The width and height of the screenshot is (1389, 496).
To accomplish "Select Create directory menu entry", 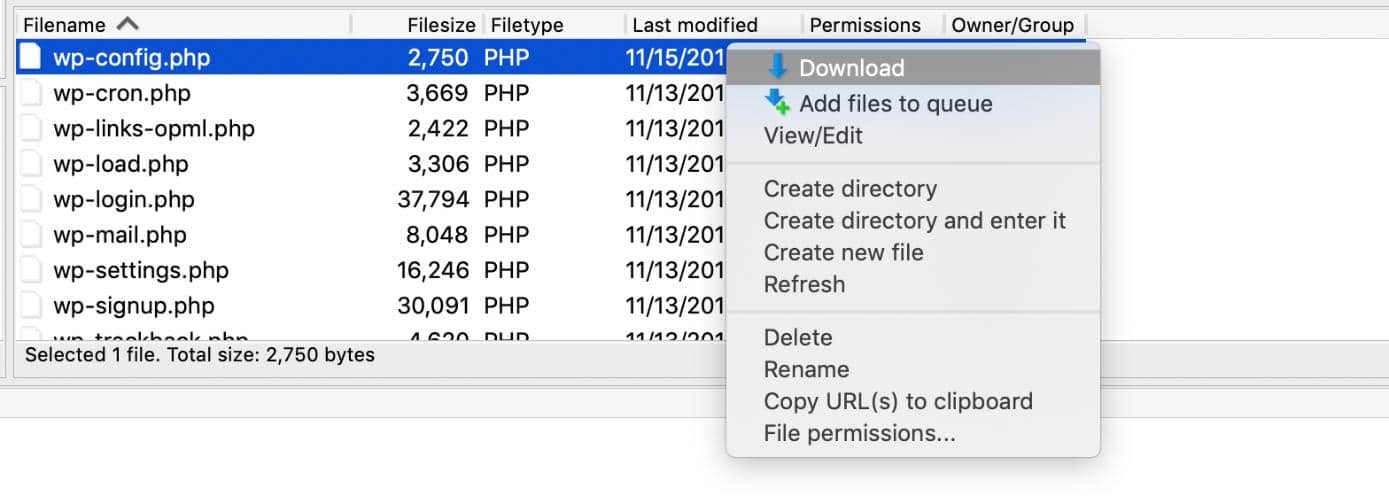I will click(850, 189).
